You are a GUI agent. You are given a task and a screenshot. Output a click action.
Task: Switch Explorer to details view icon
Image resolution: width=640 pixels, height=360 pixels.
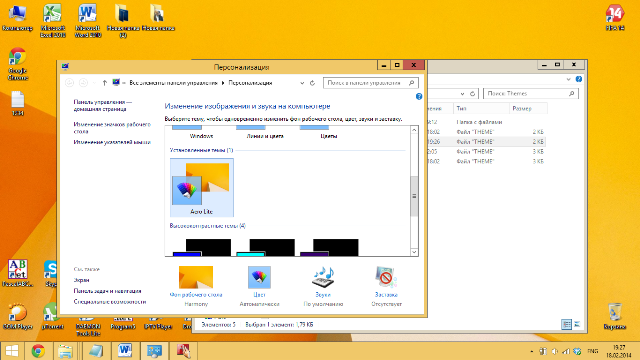click(567, 324)
